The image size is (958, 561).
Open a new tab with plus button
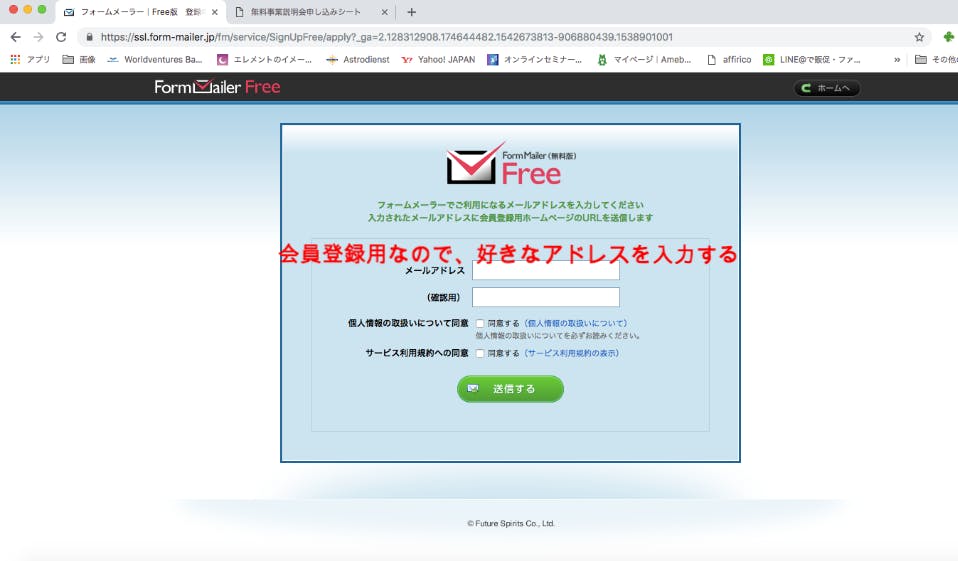pos(411,12)
